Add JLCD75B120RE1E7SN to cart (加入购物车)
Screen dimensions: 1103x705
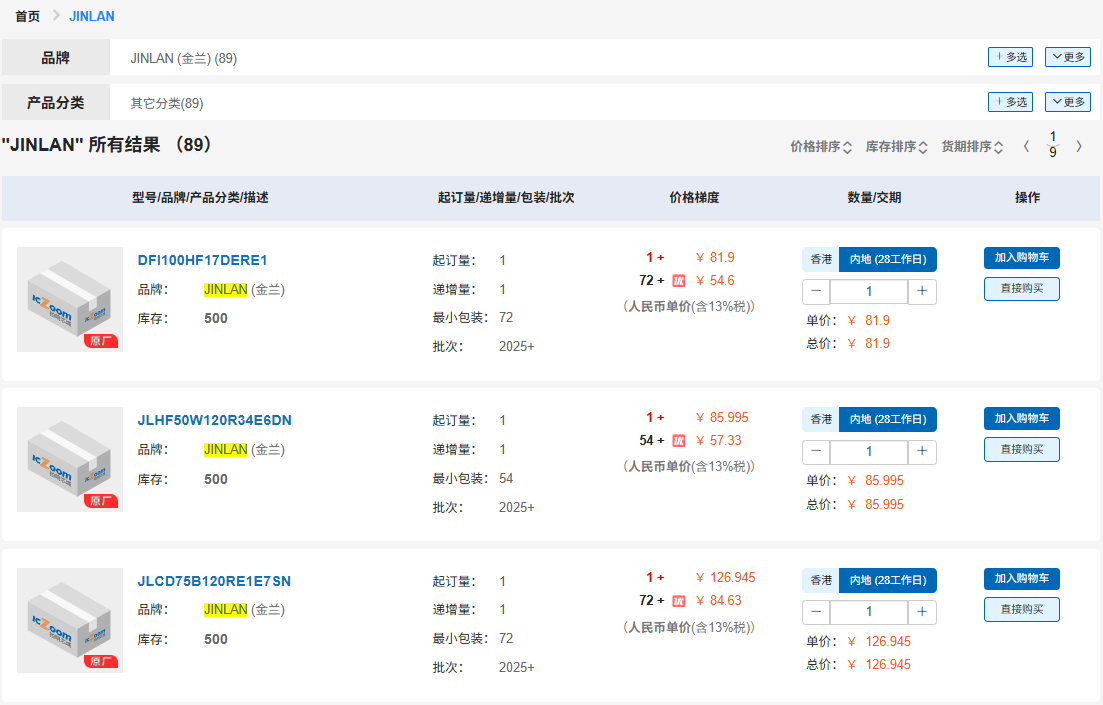coord(1021,578)
